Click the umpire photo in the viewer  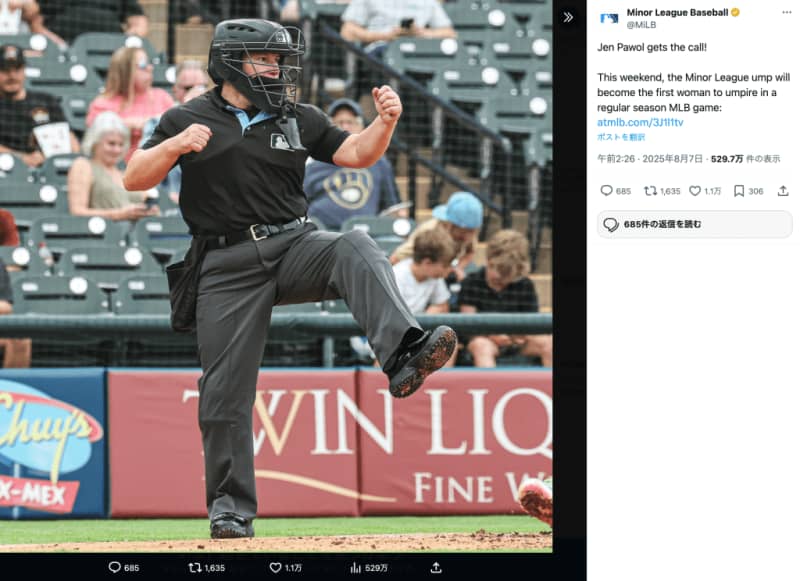pos(276,276)
